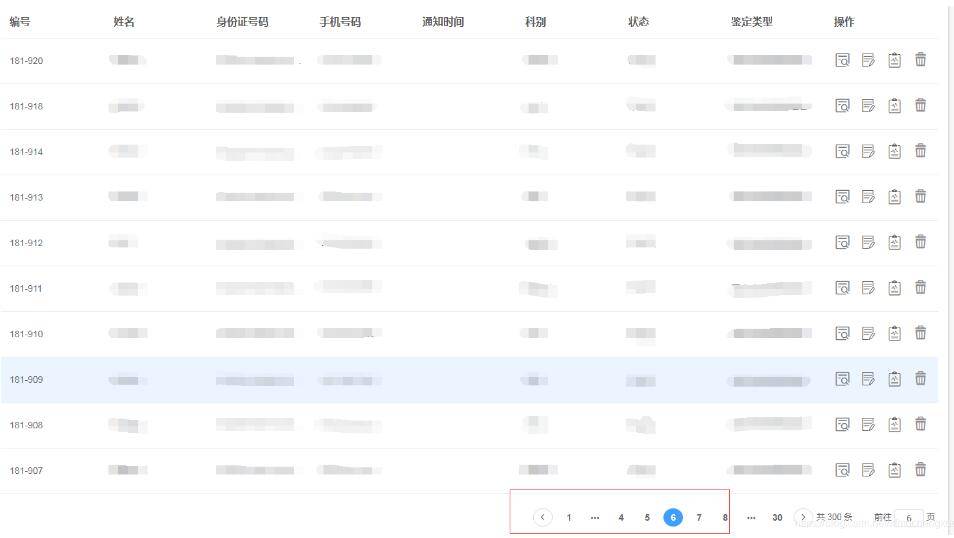The height and width of the screenshot is (538, 954).
Task: View record 181-908 with the magnifier icon
Action: pos(842,424)
